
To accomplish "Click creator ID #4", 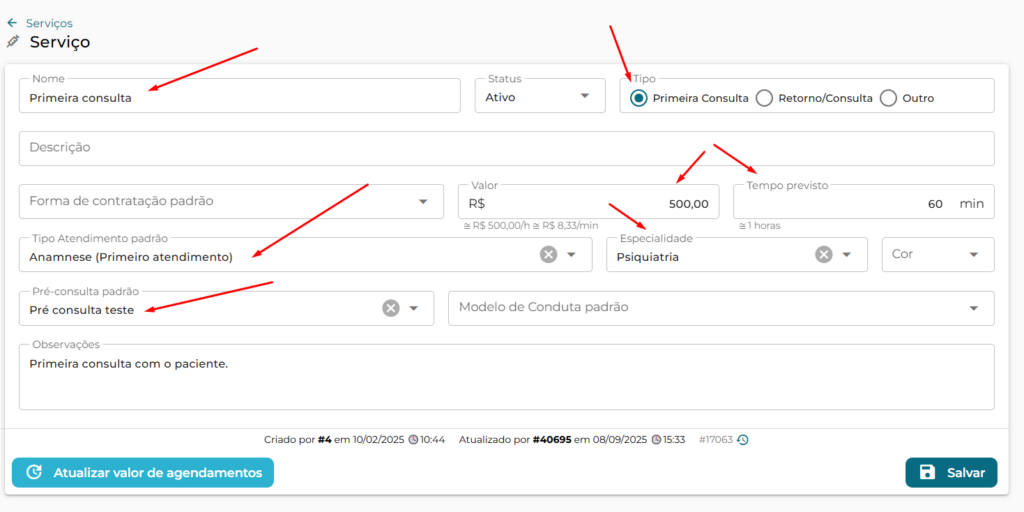I will [x=325, y=440].
